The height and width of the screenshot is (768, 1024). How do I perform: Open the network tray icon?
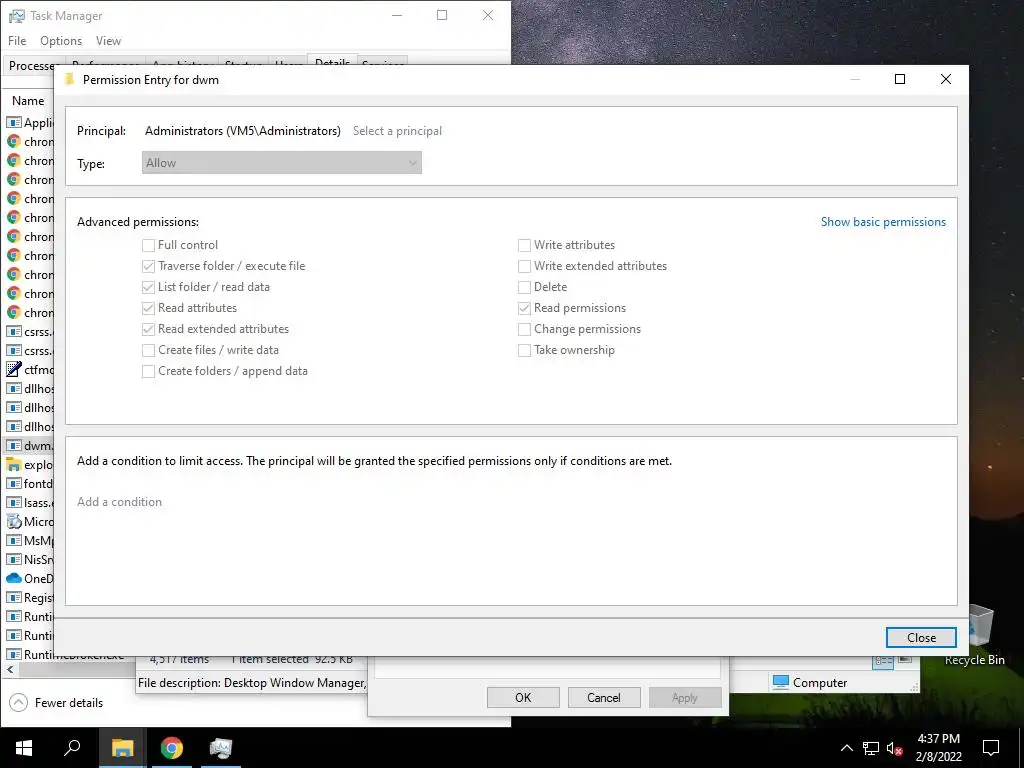point(871,748)
